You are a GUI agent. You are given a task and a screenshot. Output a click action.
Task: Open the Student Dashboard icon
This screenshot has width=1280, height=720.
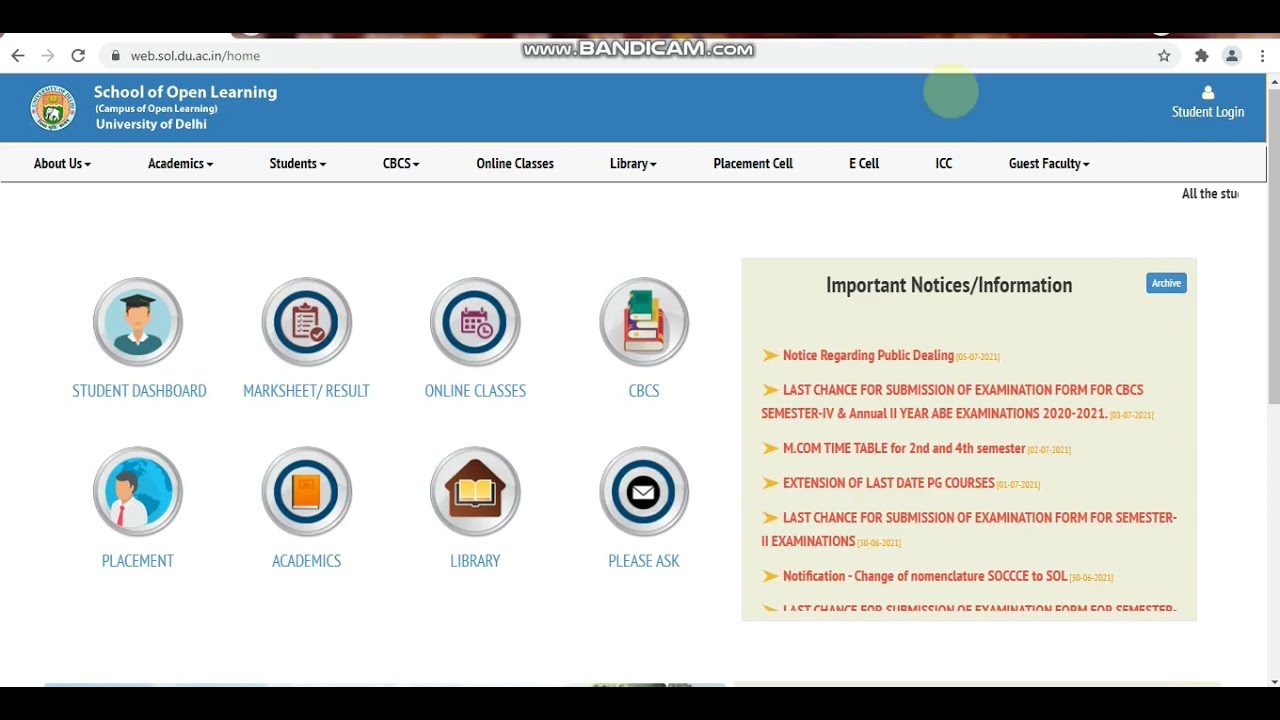138,322
